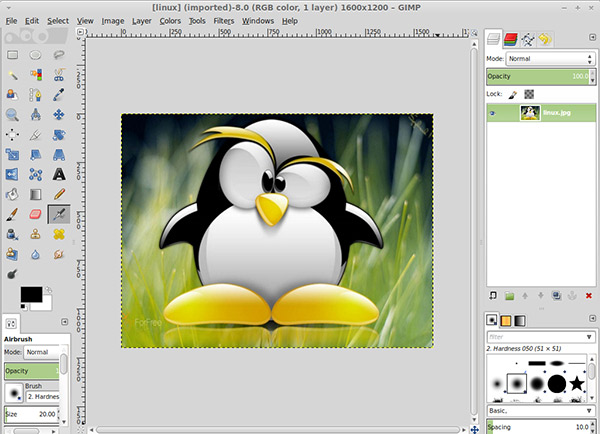The image size is (600, 434).
Task: Select the Text tool
Action: [x=59, y=175]
